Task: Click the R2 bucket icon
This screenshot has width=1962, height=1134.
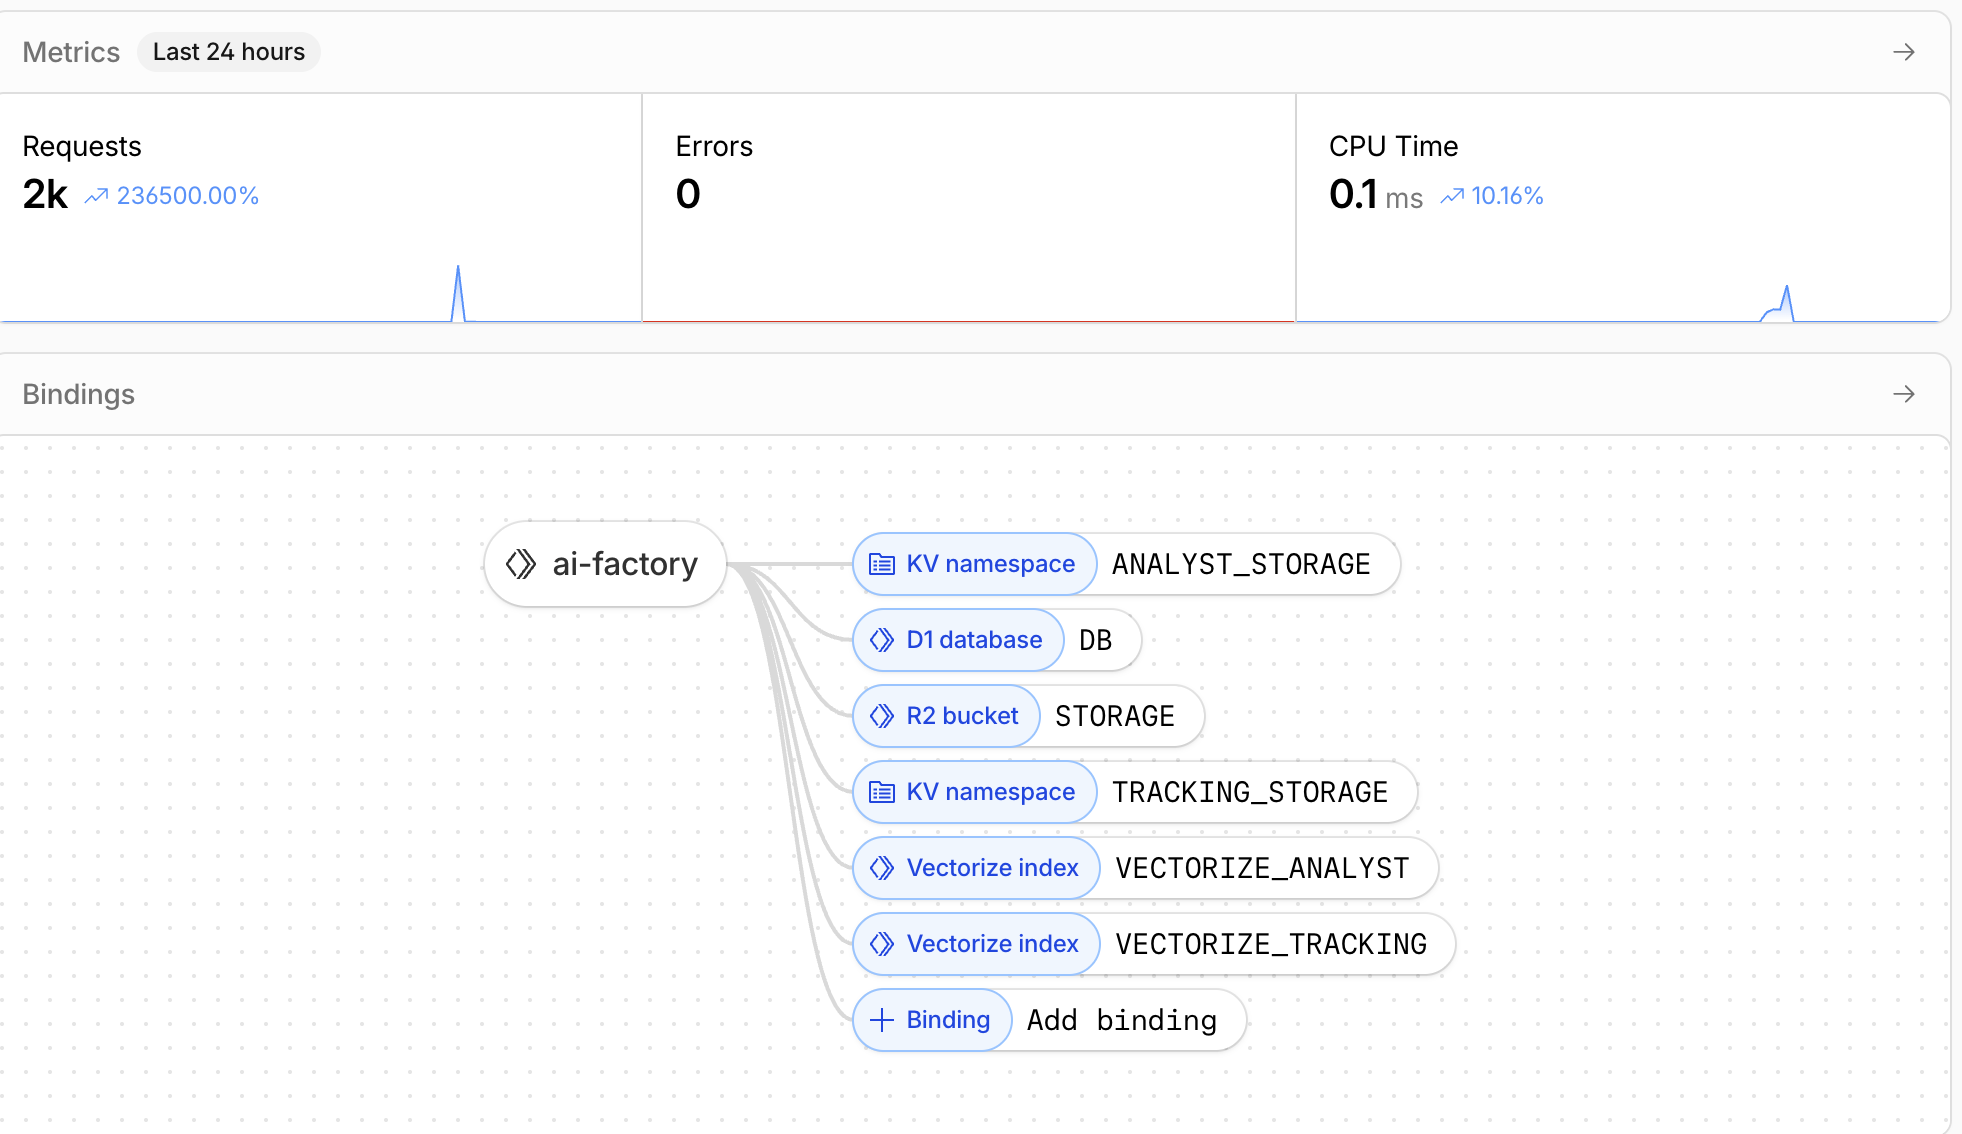Action: [881, 716]
